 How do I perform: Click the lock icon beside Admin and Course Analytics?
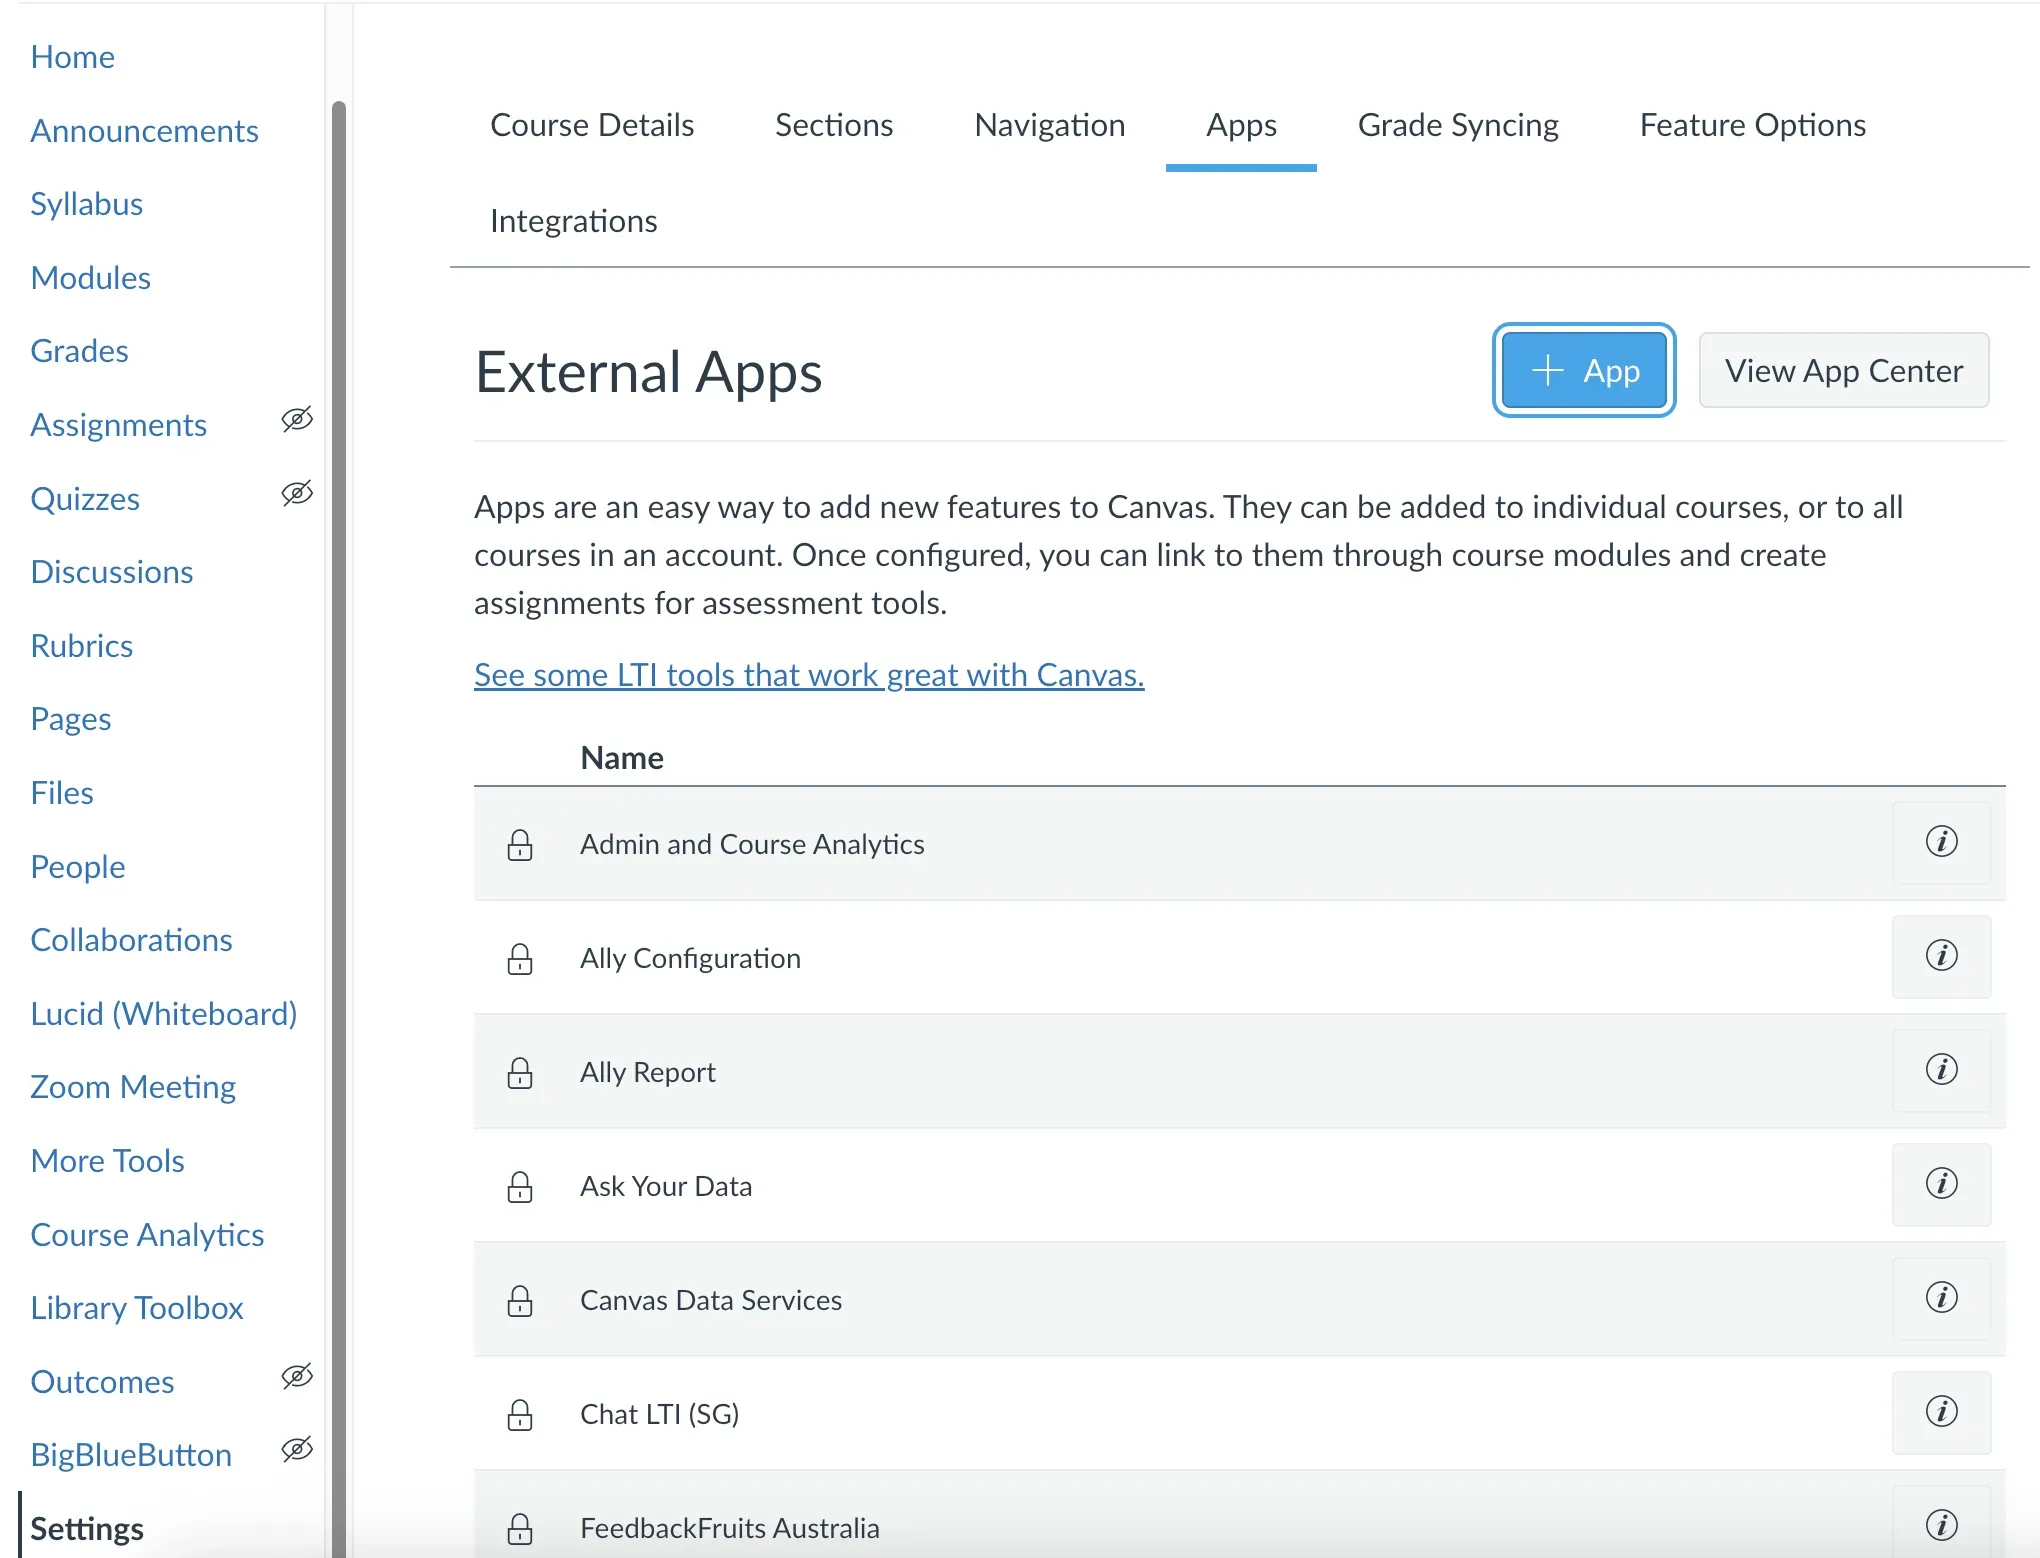pos(520,846)
